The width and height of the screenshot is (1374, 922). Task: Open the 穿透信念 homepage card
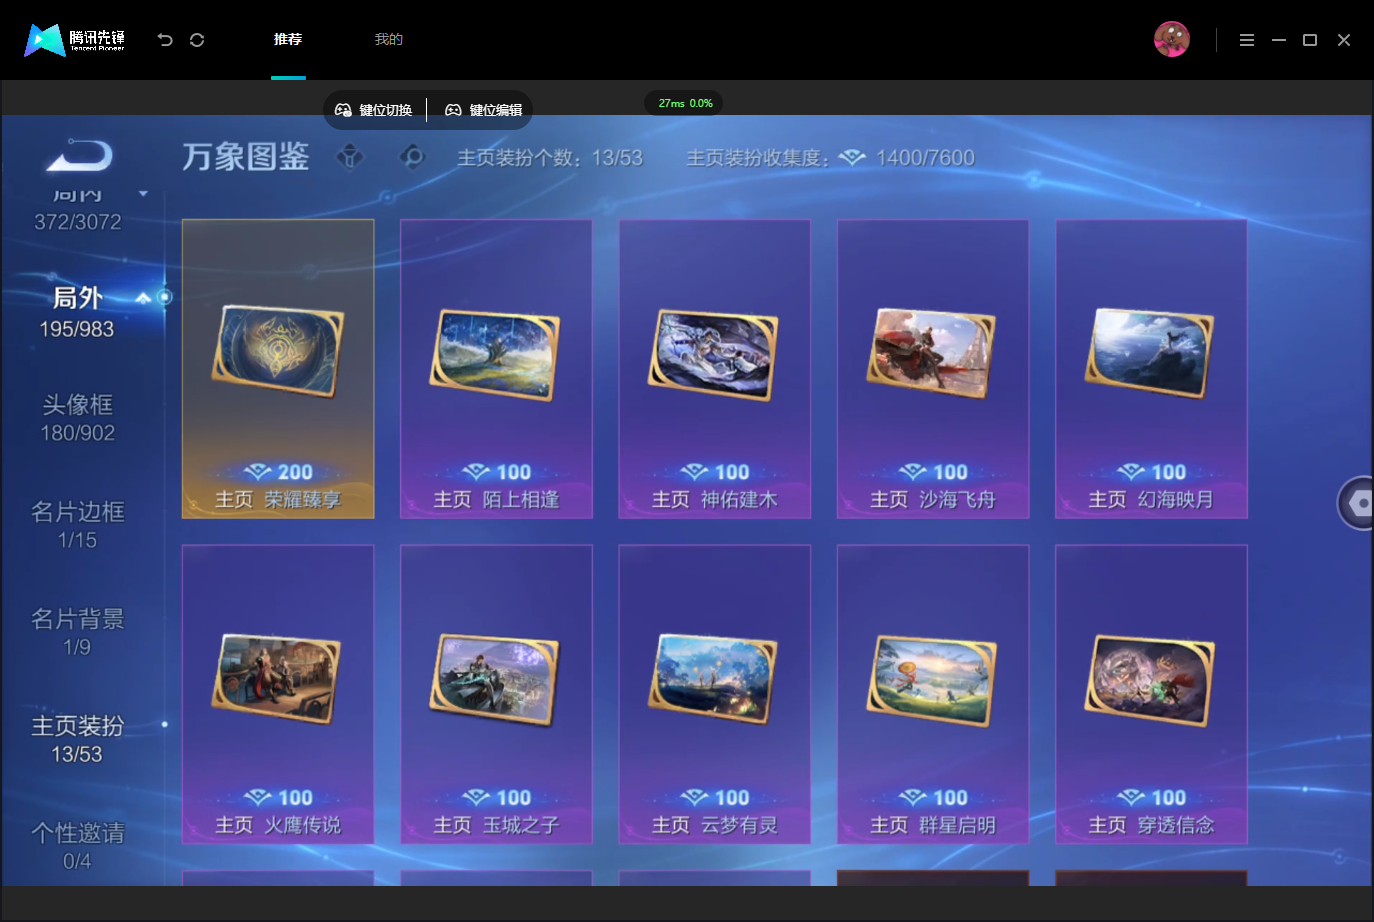tap(1151, 695)
